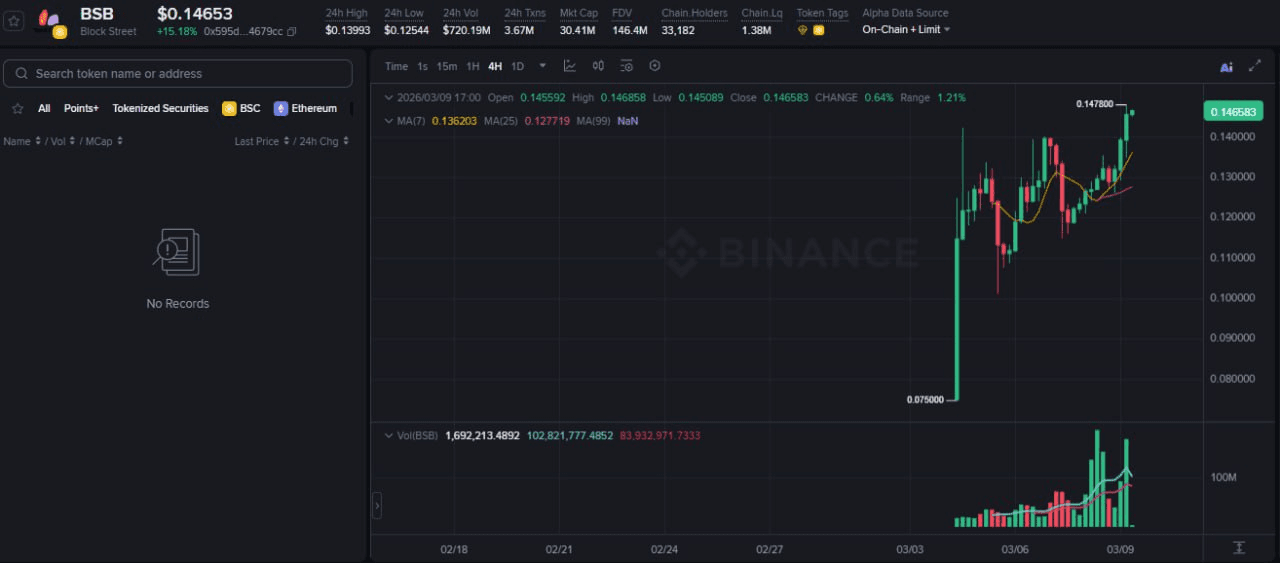Screen dimensions: 1280x563
Task: Click the current price tag 0.146583
Action: click(x=1232, y=112)
